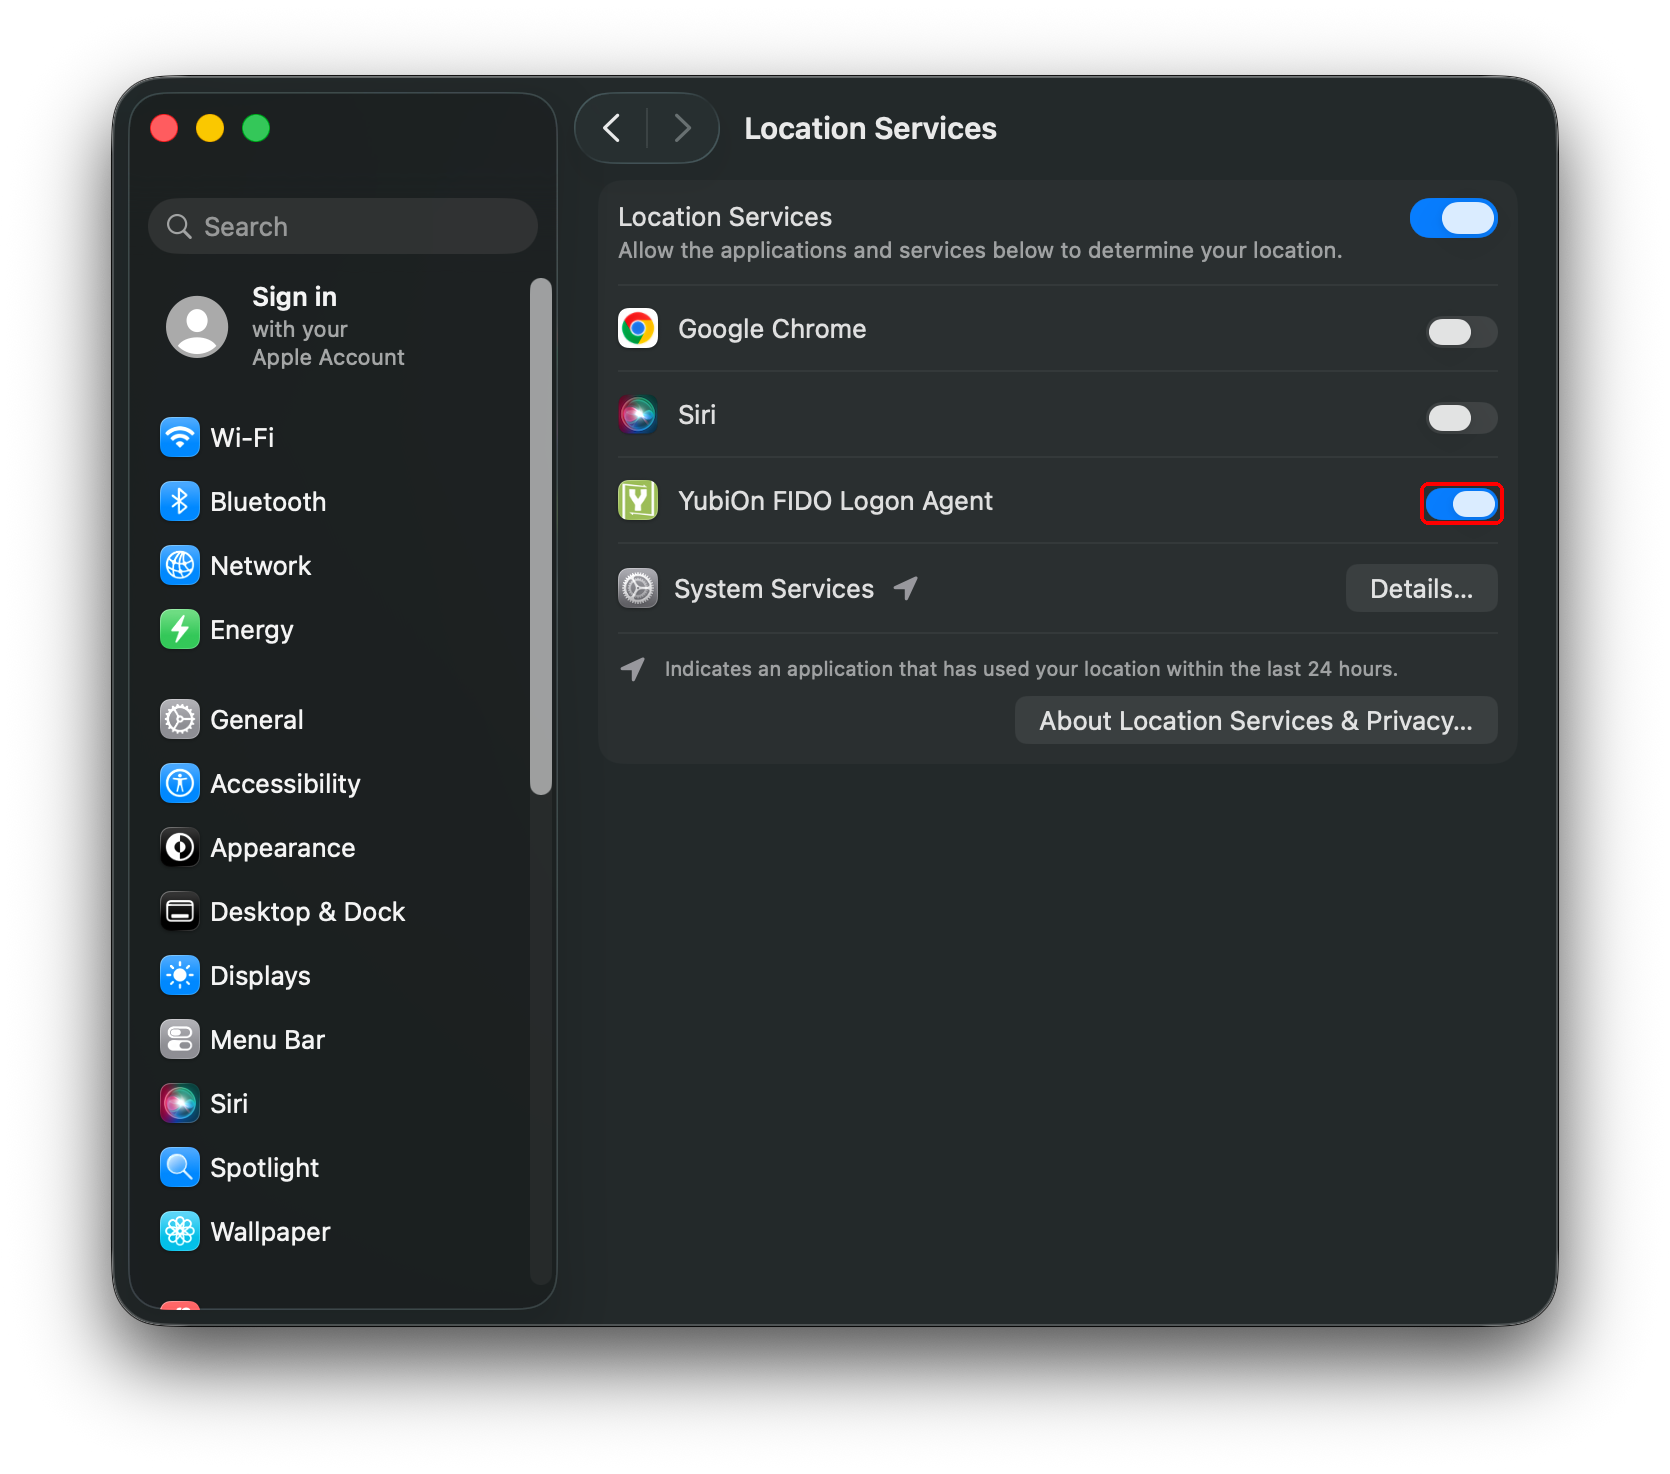Image resolution: width=1670 pixels, height=1474 pixels.
Task: Click the General gear icon
Action: (x=180, y=719)
